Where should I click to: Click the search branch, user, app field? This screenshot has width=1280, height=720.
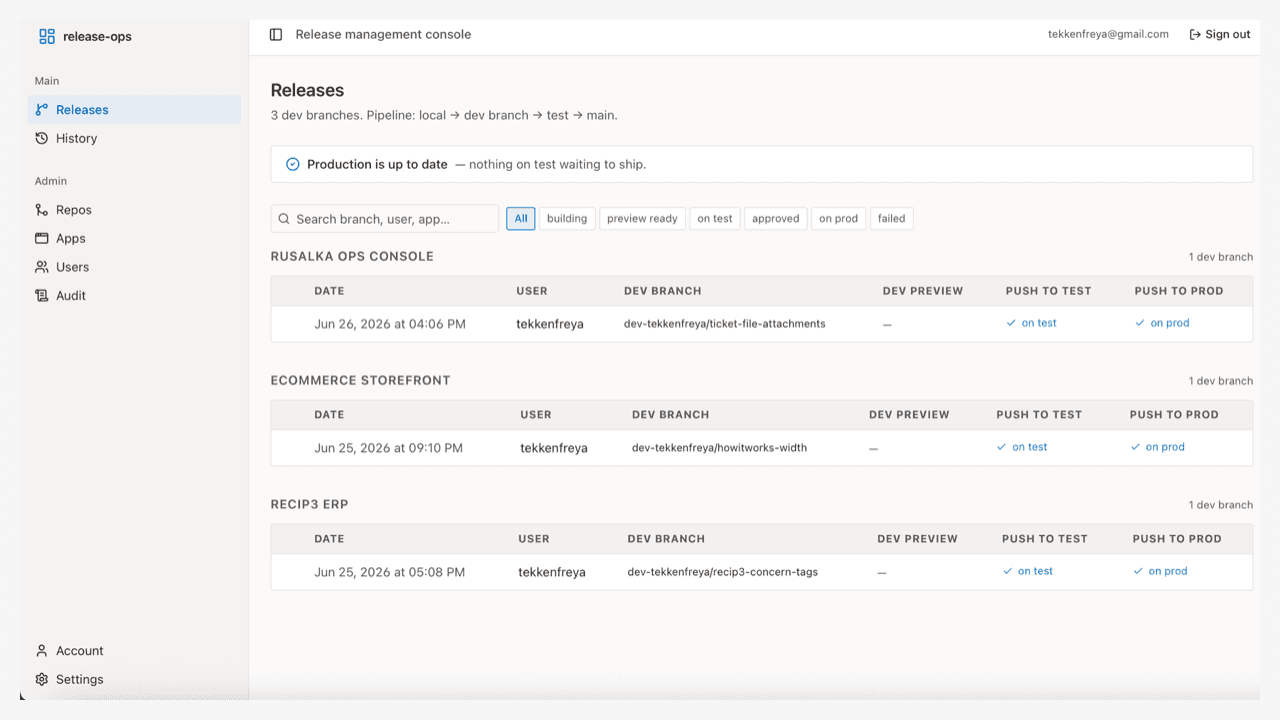[x=385, y=219]
